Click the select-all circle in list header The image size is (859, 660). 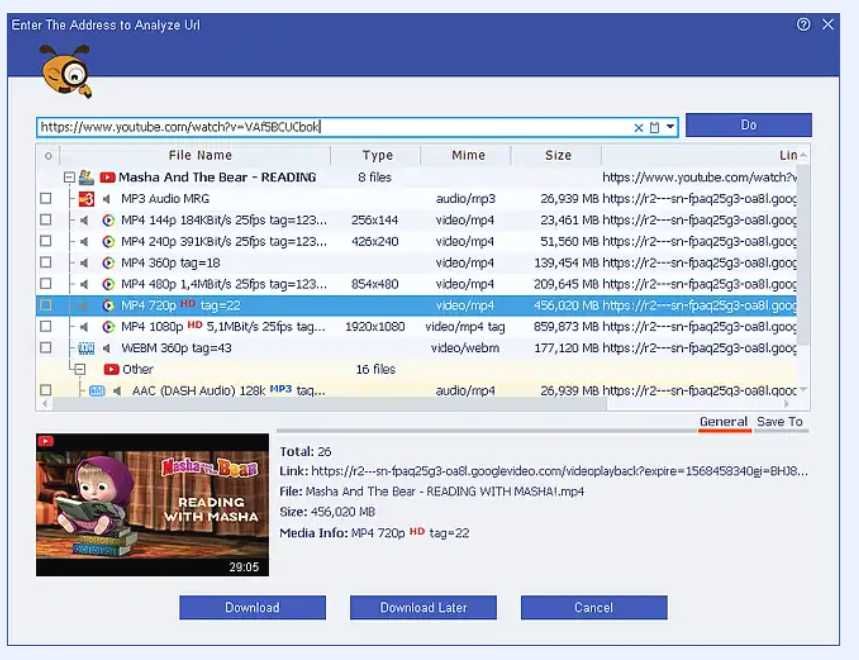(48, 157)
